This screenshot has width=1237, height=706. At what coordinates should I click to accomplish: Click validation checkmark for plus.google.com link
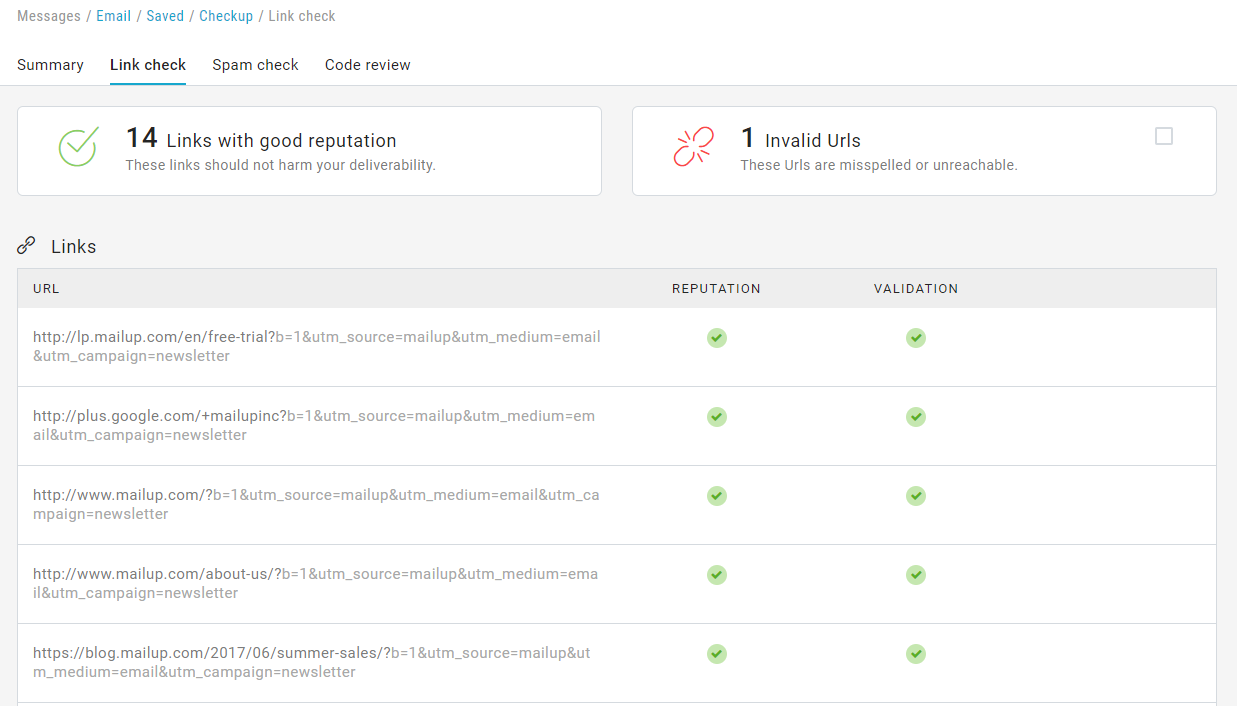pyautogui.click(x=915, y=417)
